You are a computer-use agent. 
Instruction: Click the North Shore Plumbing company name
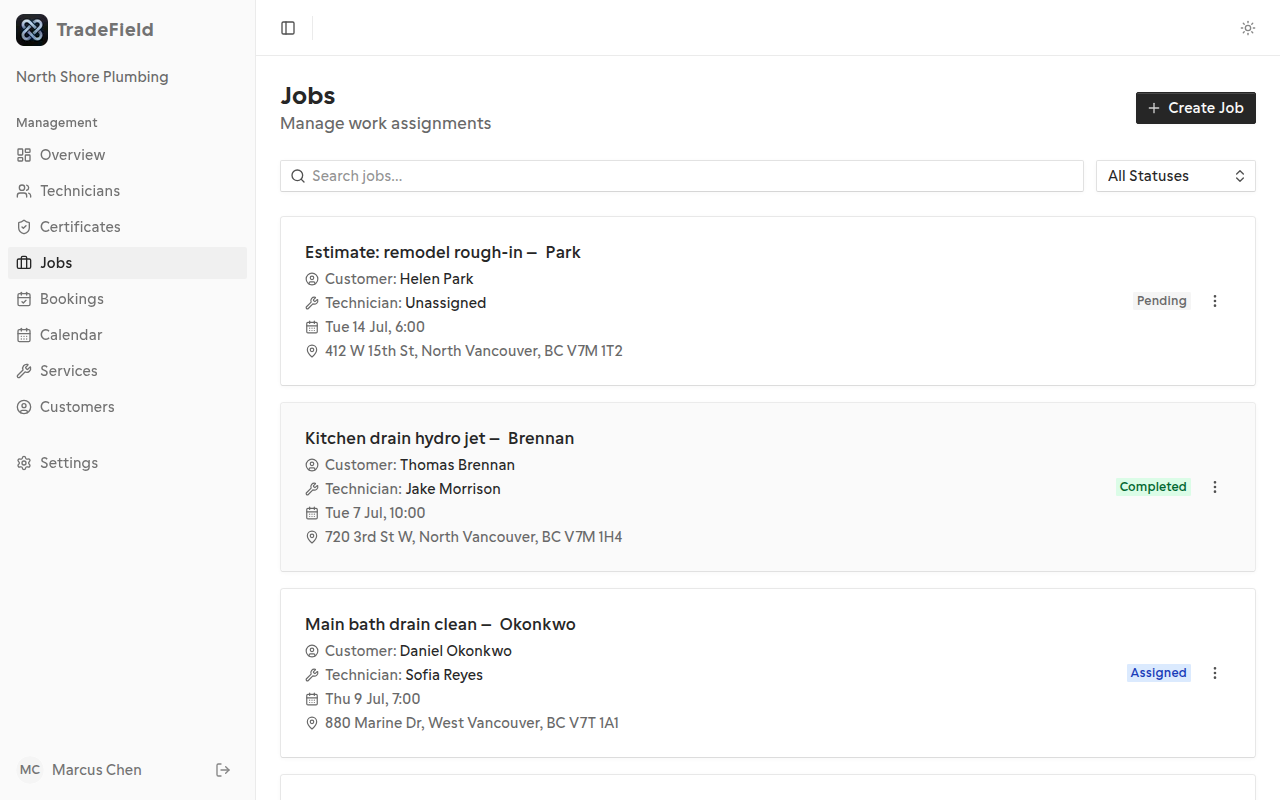pyautogui.click(x=92, y=77)
